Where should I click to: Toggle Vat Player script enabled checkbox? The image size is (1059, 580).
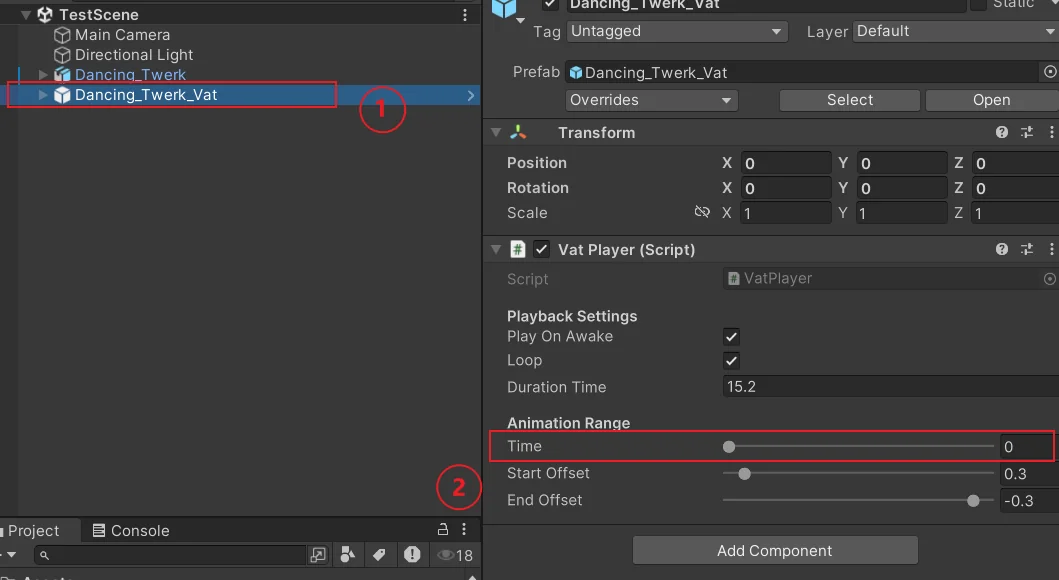(542, 249)
